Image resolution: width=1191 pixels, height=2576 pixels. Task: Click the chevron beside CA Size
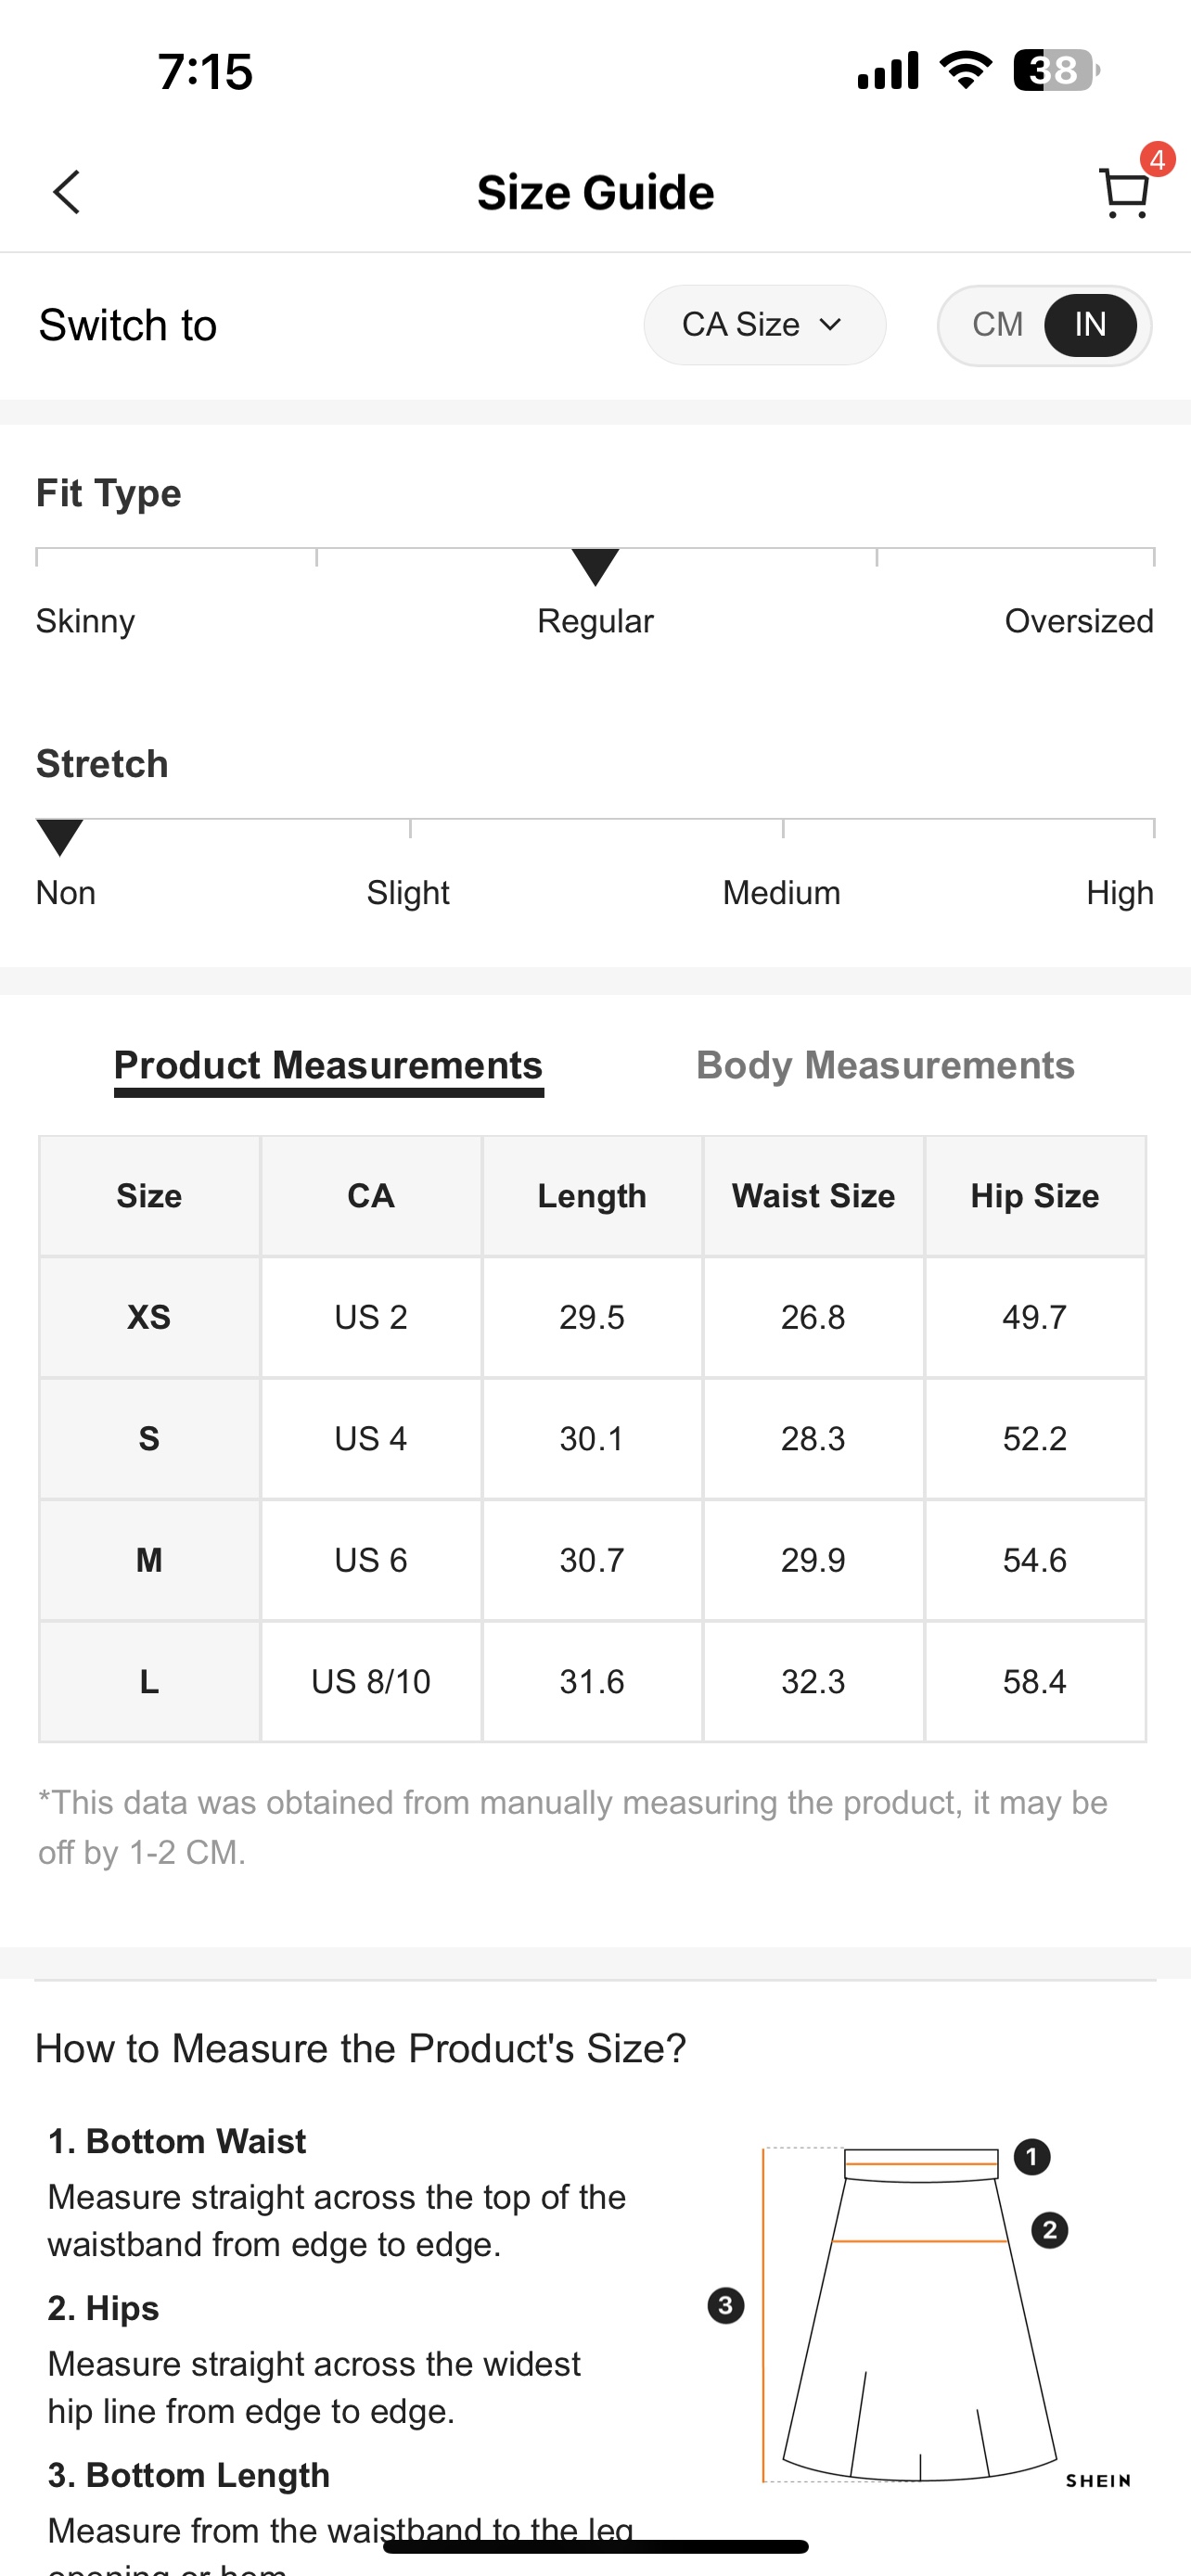[830, 325]
